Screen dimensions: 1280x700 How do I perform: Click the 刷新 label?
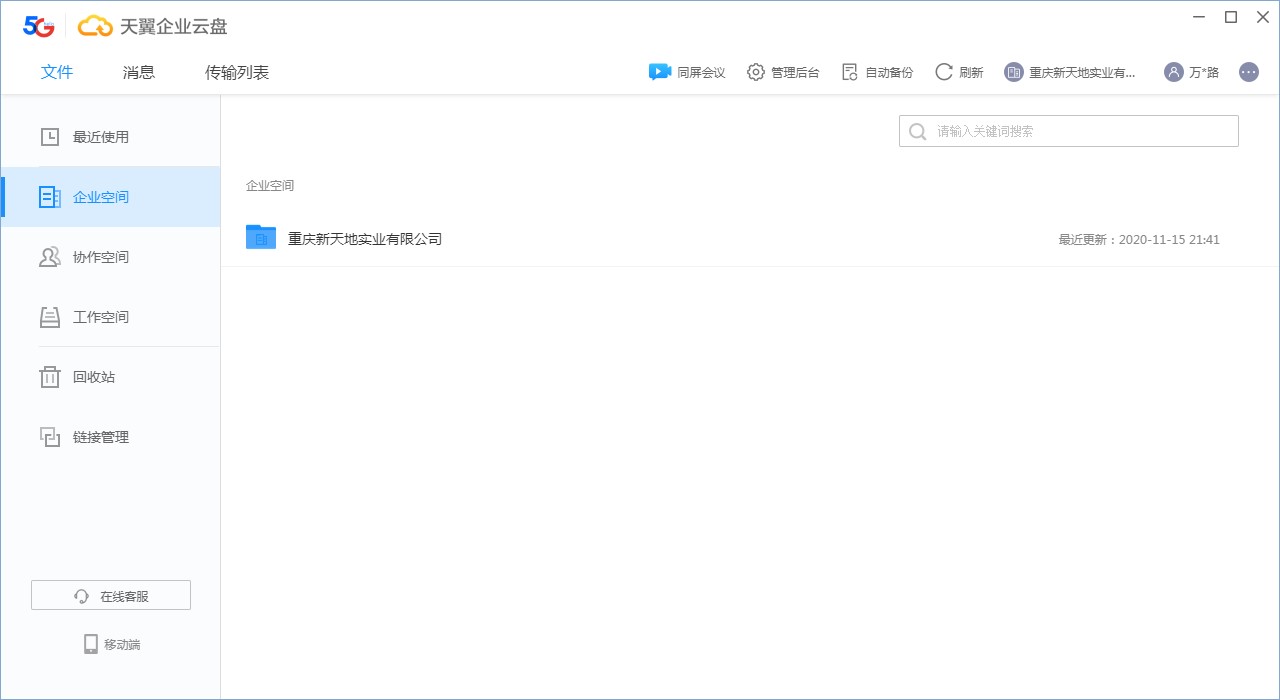[971, 72]
